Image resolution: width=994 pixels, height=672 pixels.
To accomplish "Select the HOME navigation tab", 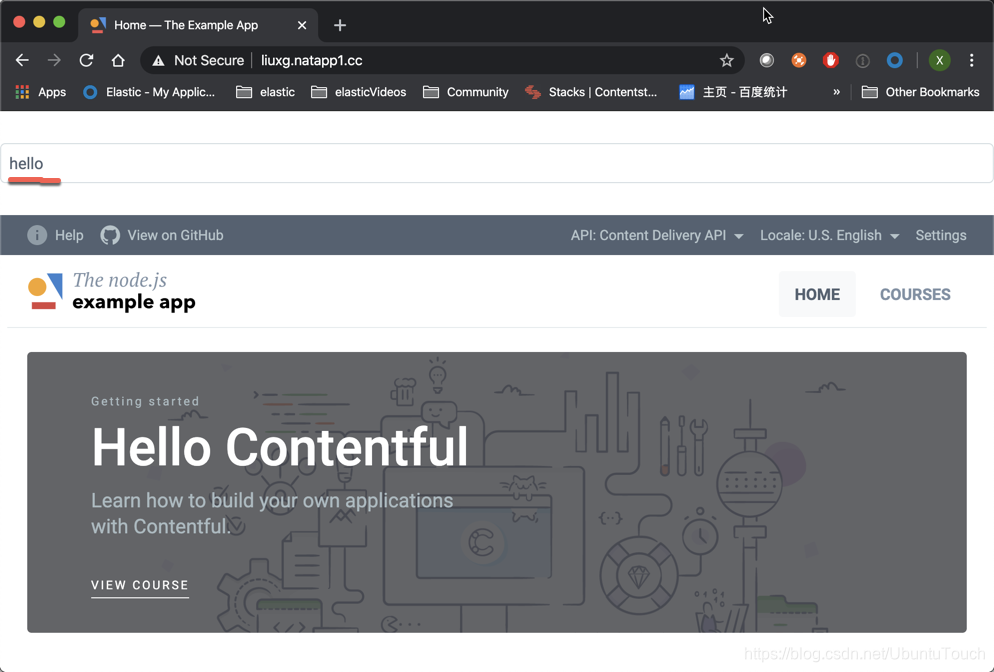I will 817,294.
